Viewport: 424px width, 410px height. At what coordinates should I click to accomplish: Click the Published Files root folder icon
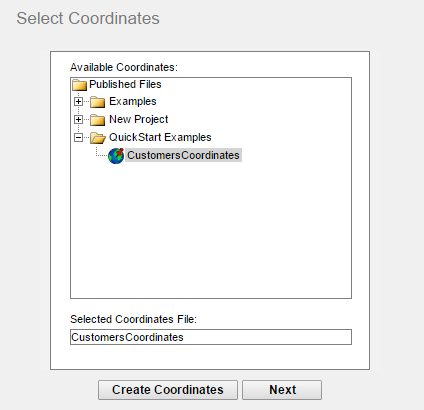point(80,85)
